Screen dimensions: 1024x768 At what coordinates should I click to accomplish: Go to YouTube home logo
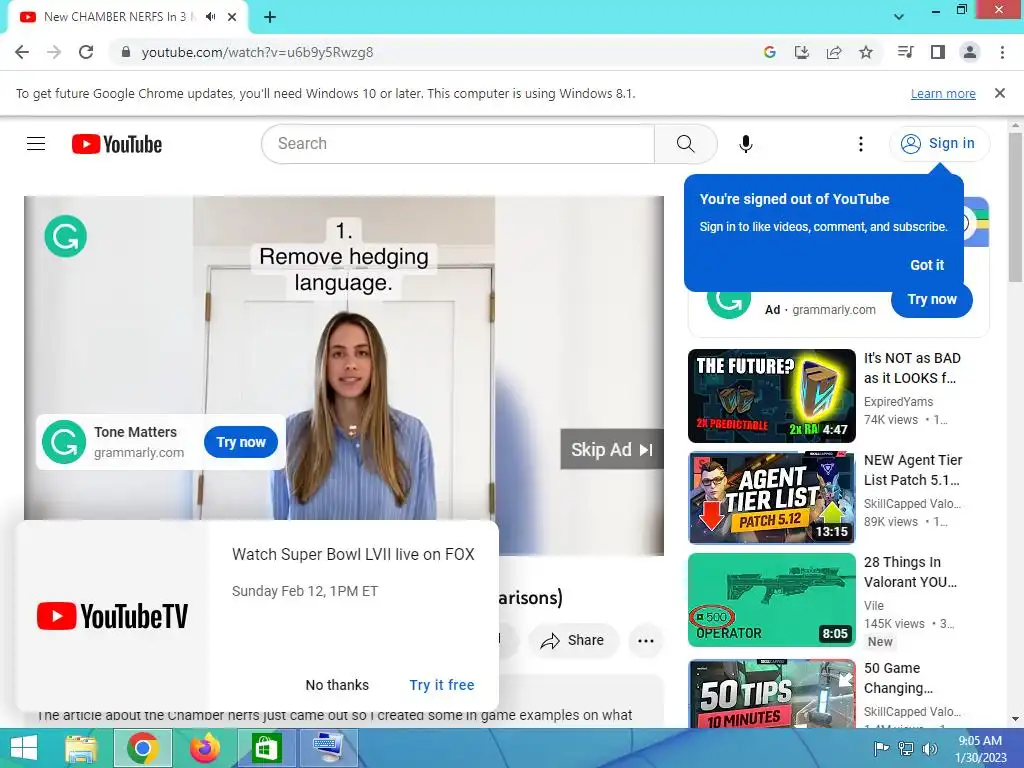(x=117, y=144)
